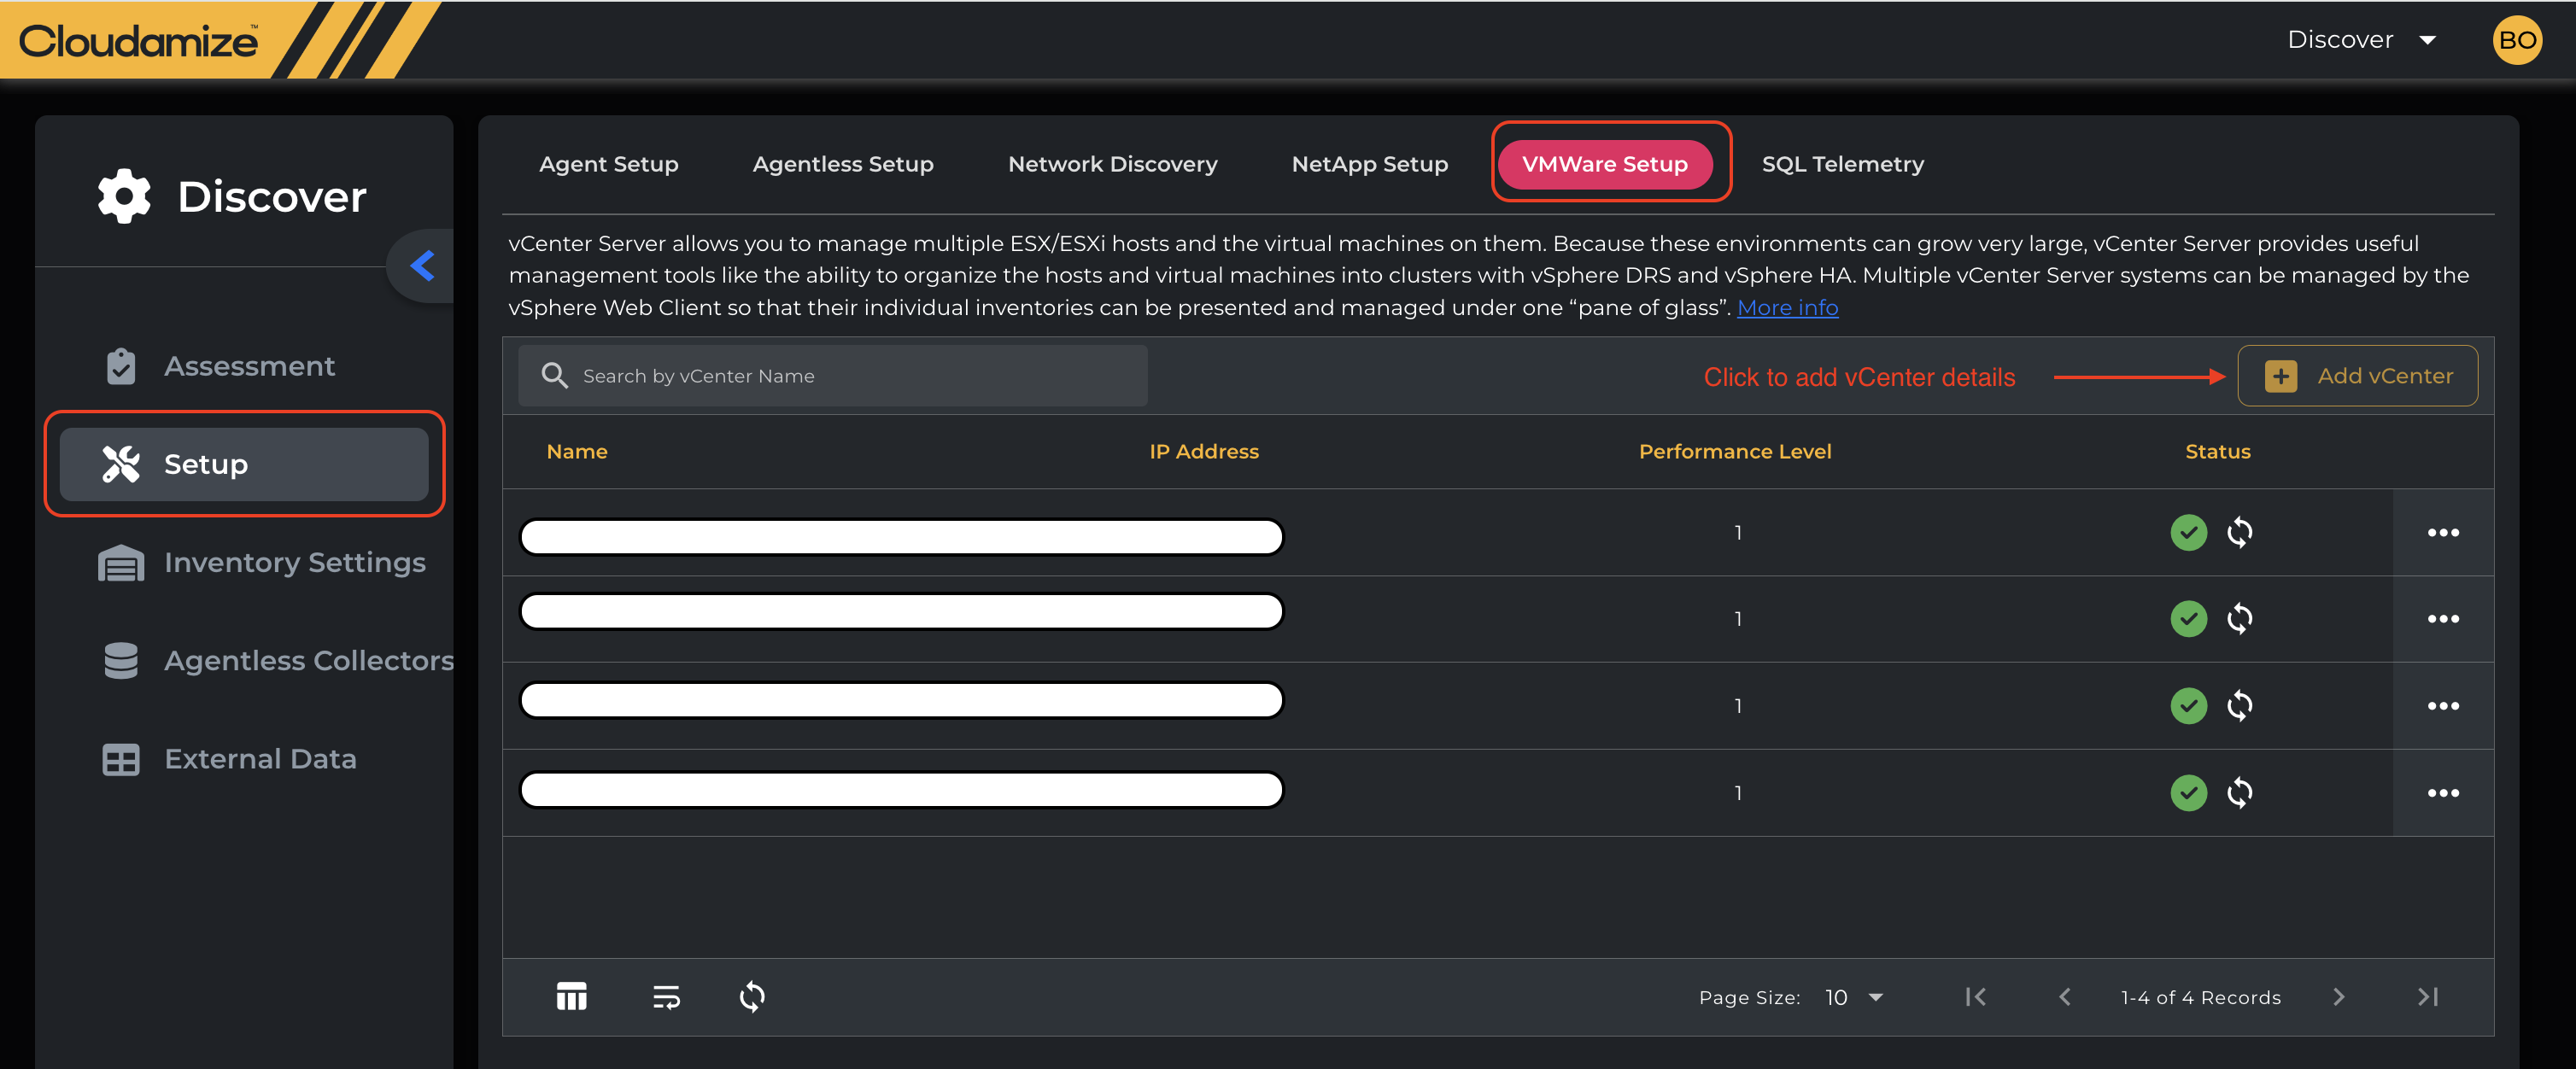2576x1069 pixels.
Task: Open three-dot menu for third vCenter row
Action: click(x=2442, y=706)
